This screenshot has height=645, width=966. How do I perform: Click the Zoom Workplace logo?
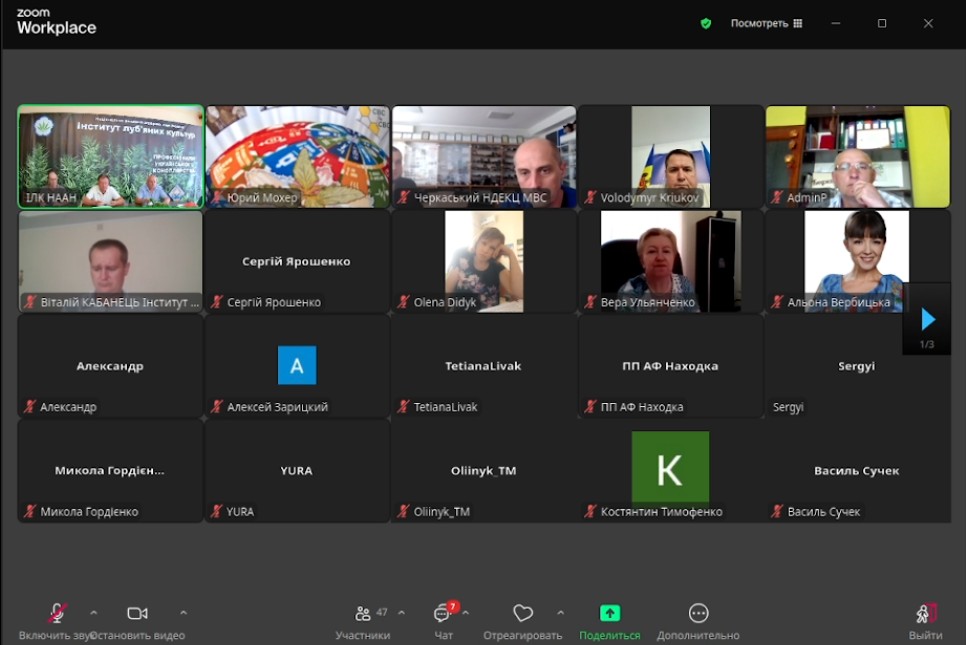[x=56, y=22]
